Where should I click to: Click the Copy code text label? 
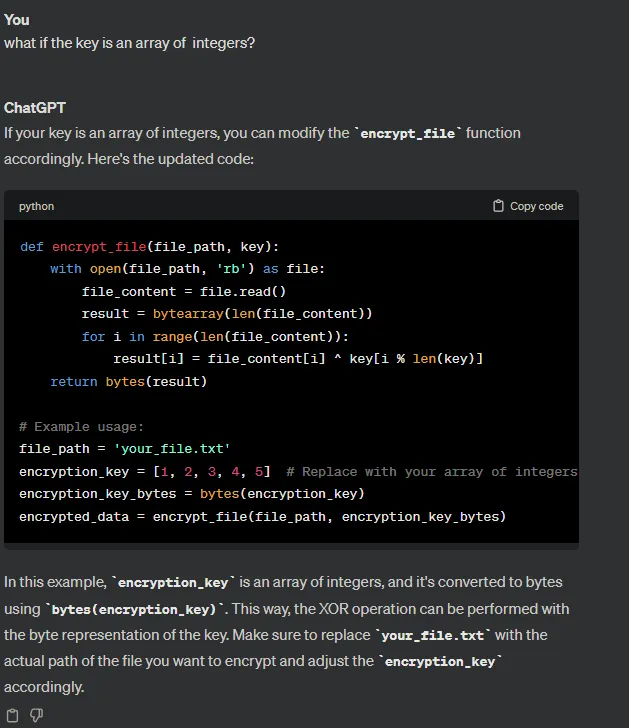(x=537, y=206)
